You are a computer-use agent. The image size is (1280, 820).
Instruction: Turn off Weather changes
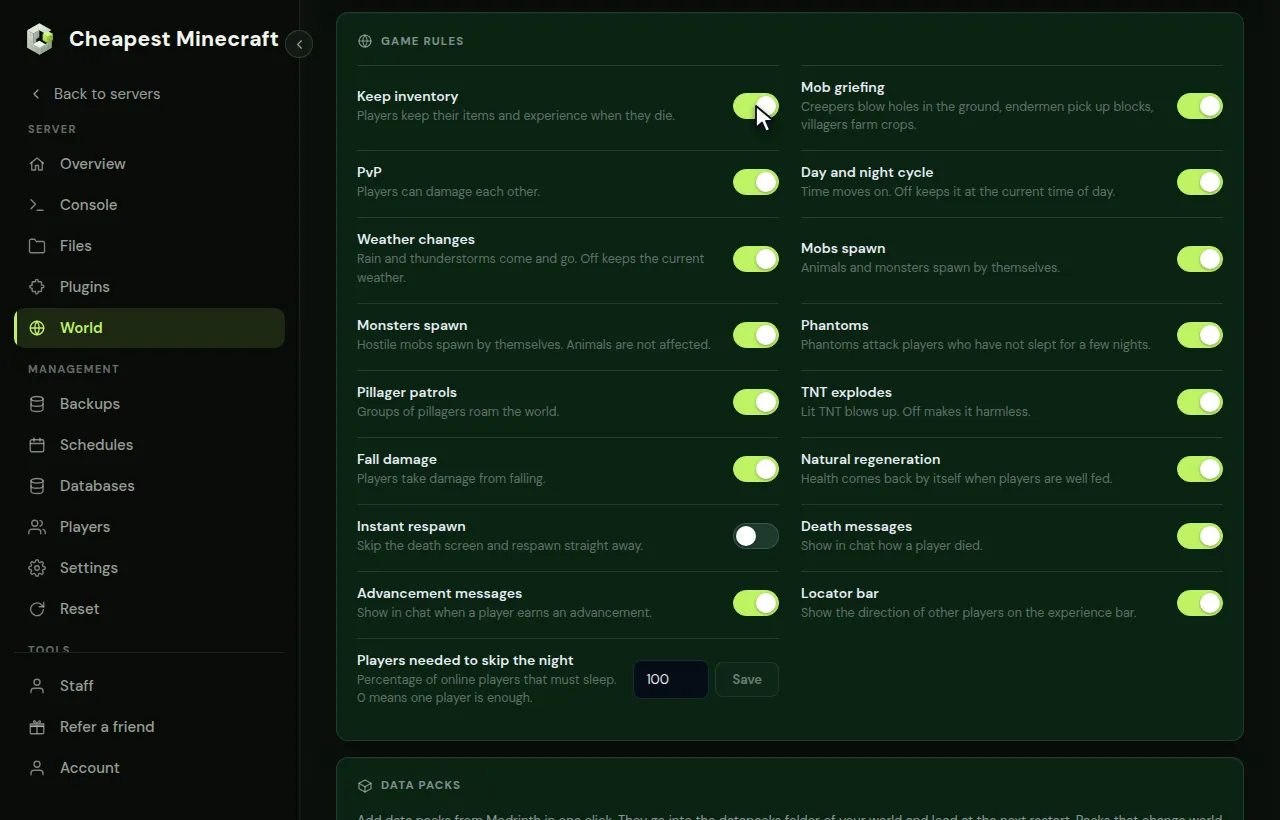point(756,259)
